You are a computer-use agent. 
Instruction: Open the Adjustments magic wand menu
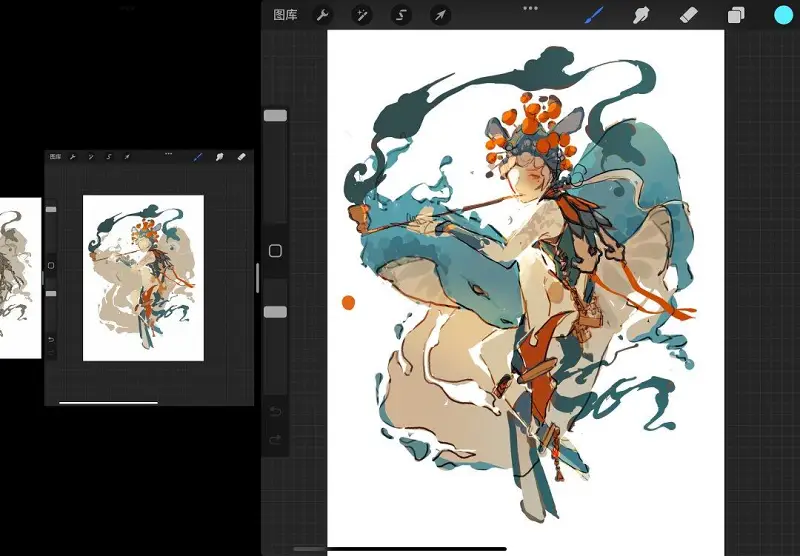pyautogui.click(x=362, y=15)
